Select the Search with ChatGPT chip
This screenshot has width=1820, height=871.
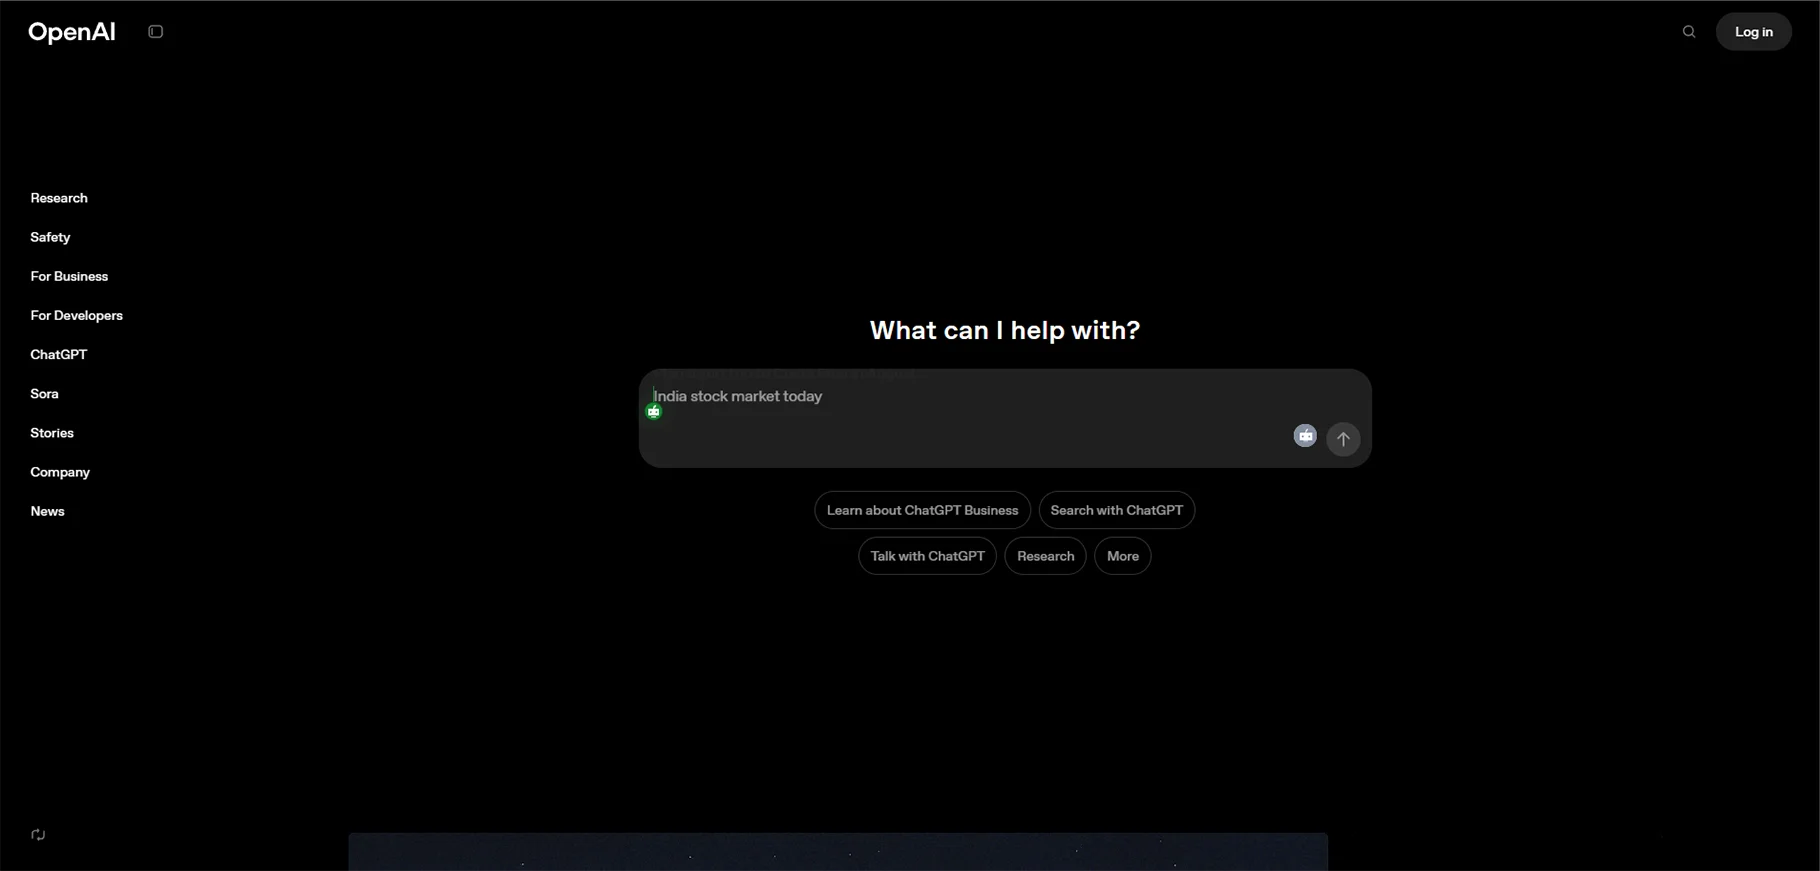pyautogui.click(x=1116, y=510)
